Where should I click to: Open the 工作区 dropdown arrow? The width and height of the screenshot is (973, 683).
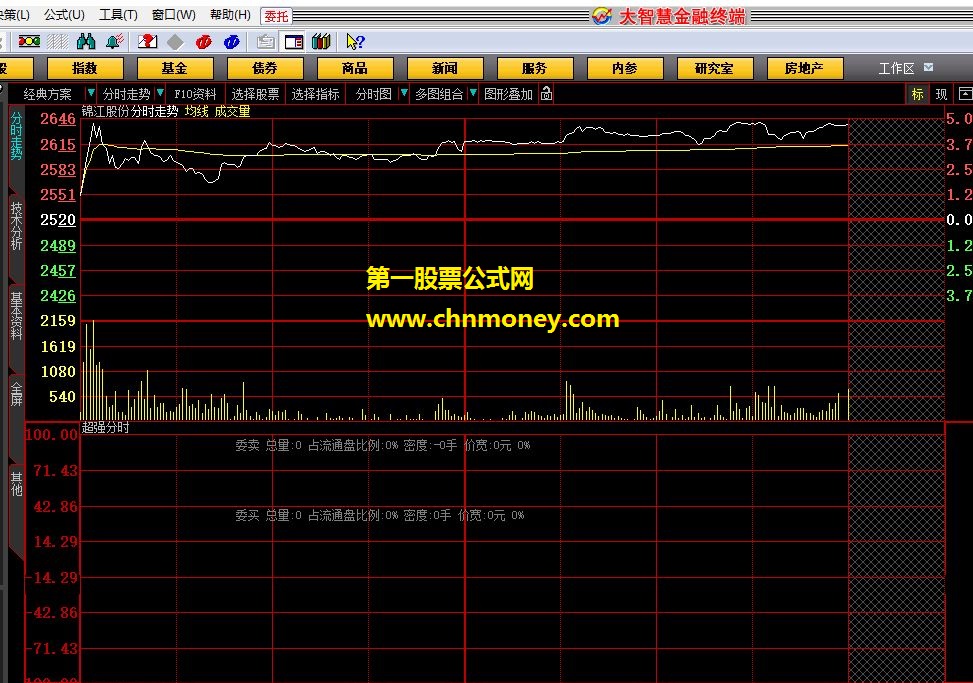tap(928, 67)
